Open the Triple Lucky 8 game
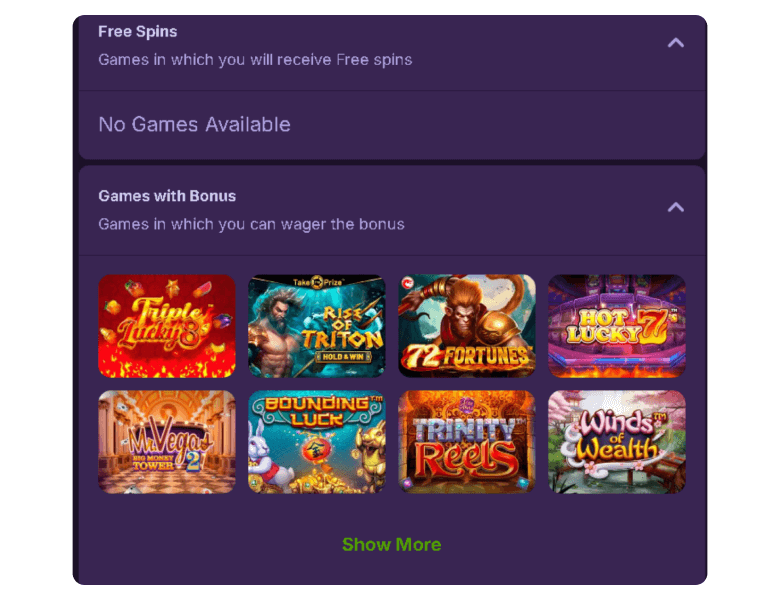The width and height of the screenshot is (780, 600). click(167, 326)
